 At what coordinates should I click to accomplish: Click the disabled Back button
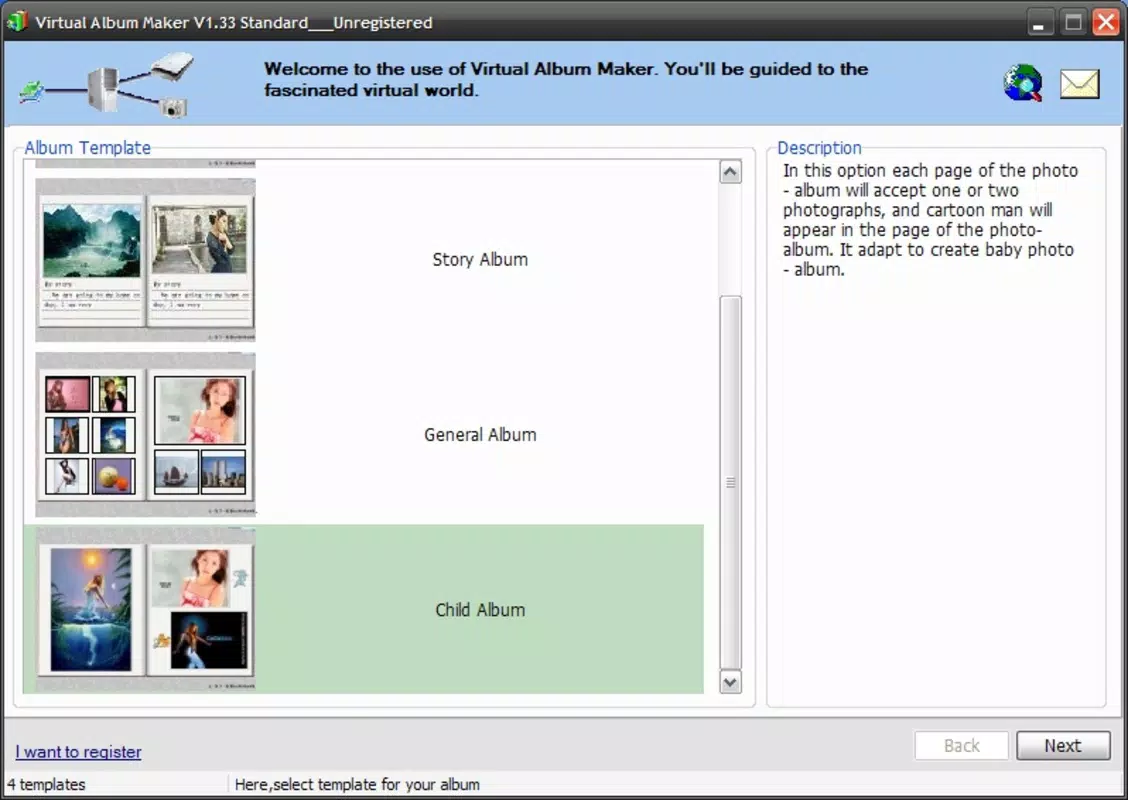coord(961,745)
